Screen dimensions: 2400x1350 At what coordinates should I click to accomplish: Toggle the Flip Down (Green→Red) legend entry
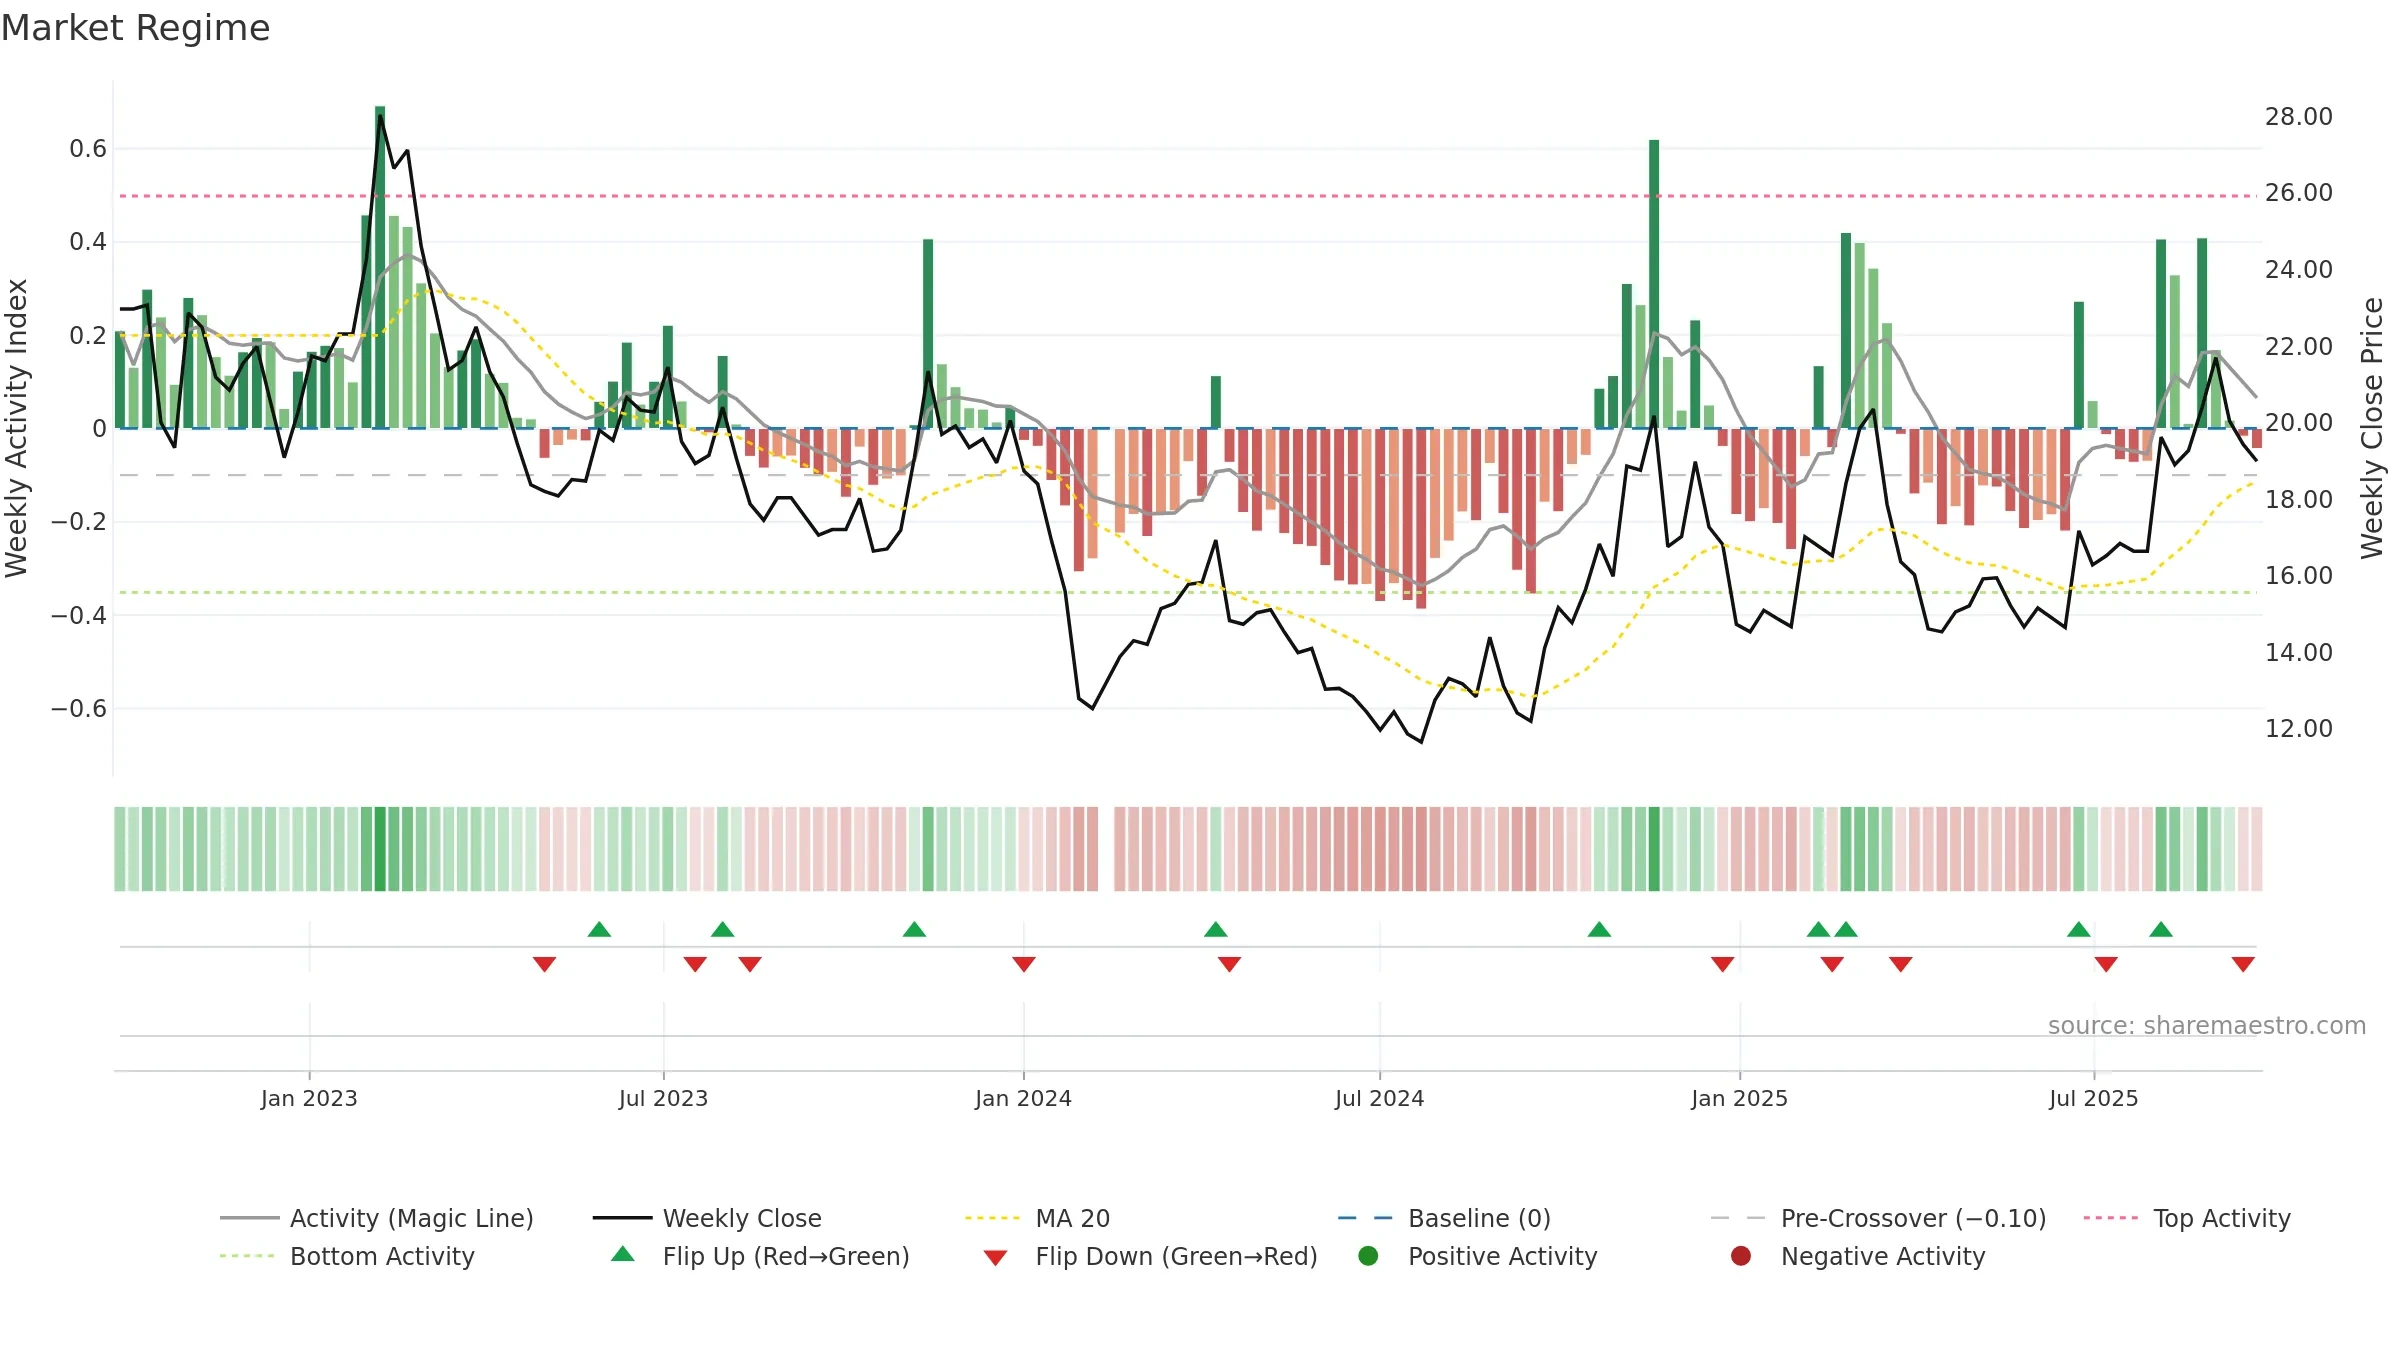click(x=1150, y=1256)
